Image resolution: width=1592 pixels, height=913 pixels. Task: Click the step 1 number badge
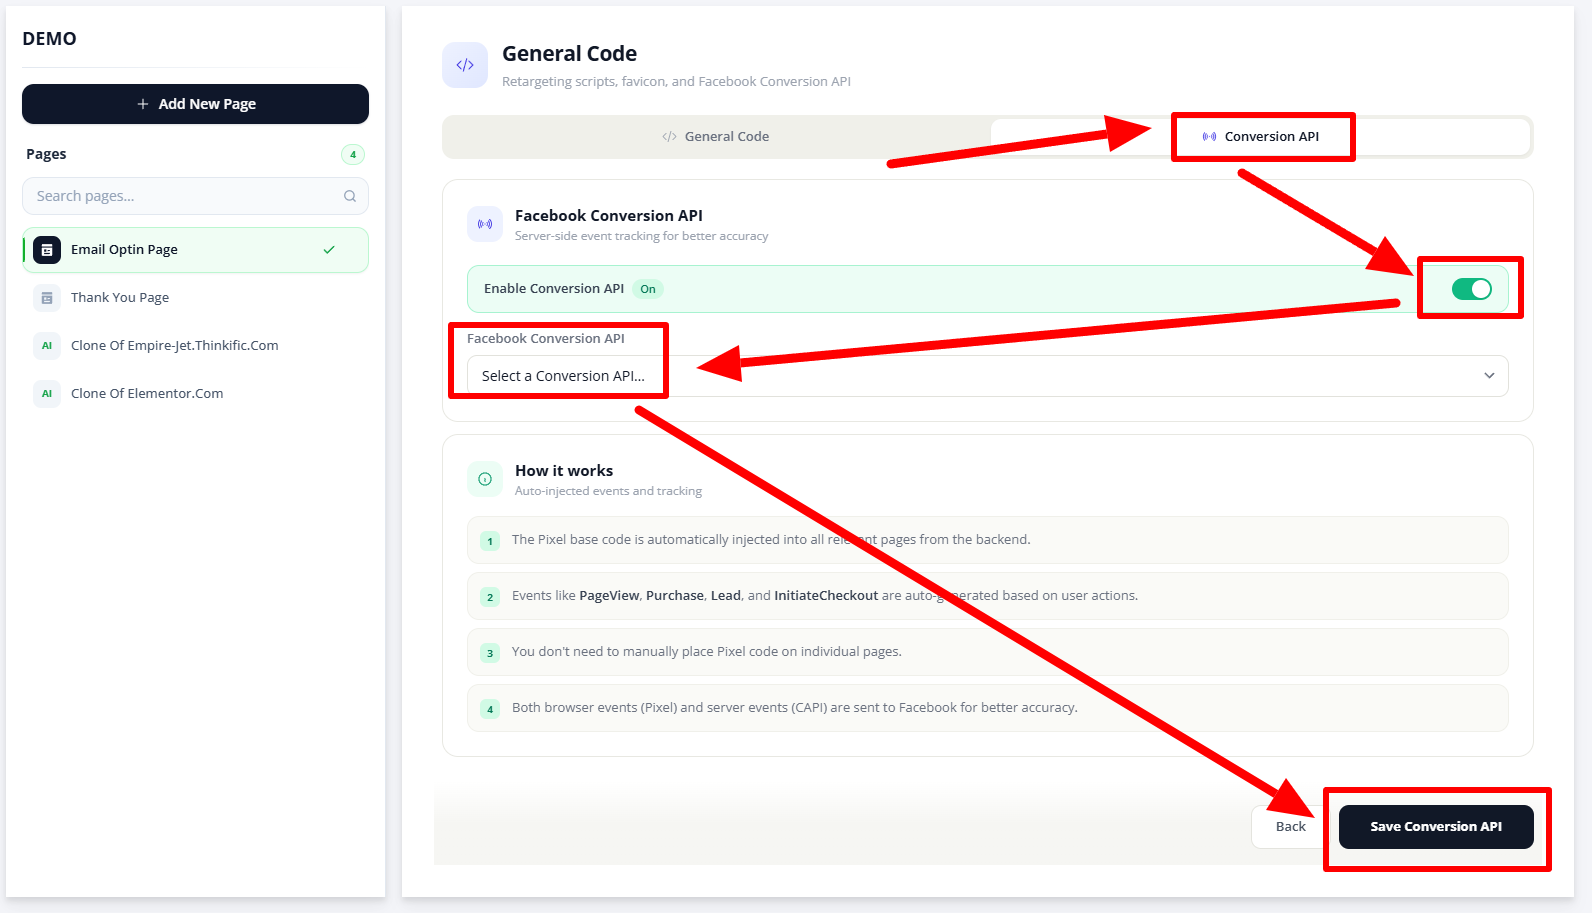(x=490, y=541)
